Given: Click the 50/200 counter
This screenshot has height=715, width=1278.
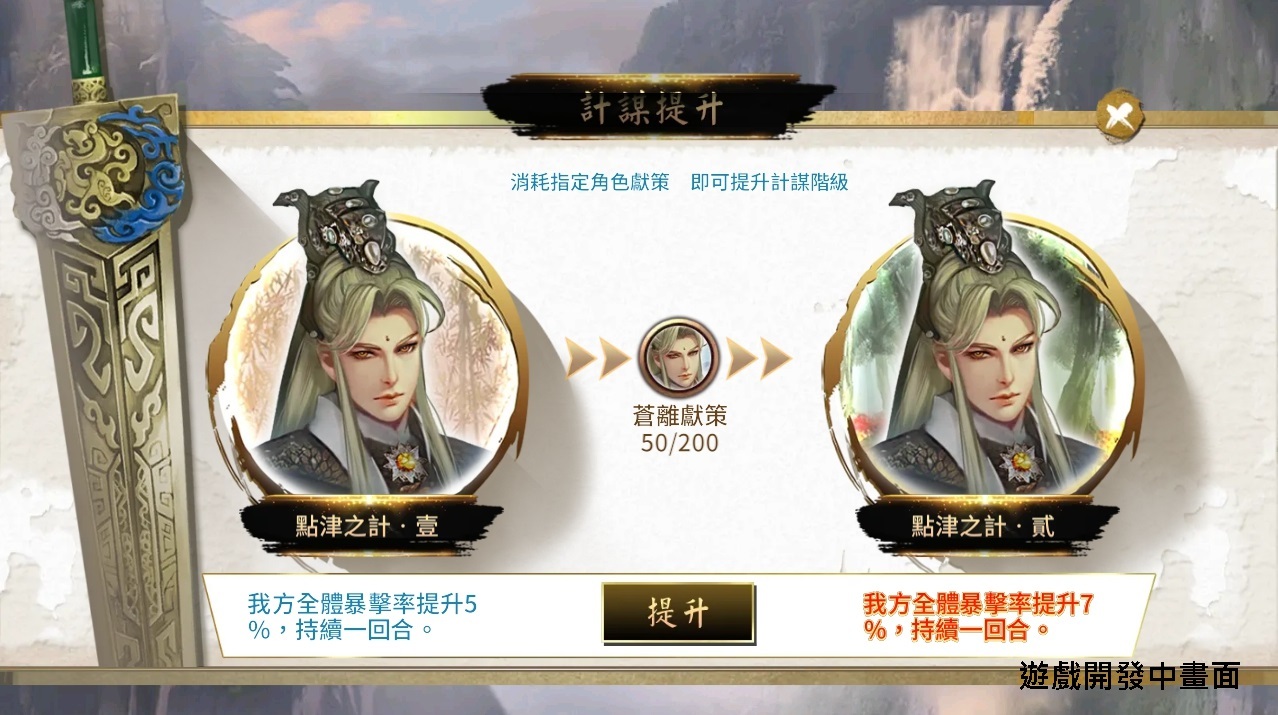Looking at the screenshot, I should [679, 443].
